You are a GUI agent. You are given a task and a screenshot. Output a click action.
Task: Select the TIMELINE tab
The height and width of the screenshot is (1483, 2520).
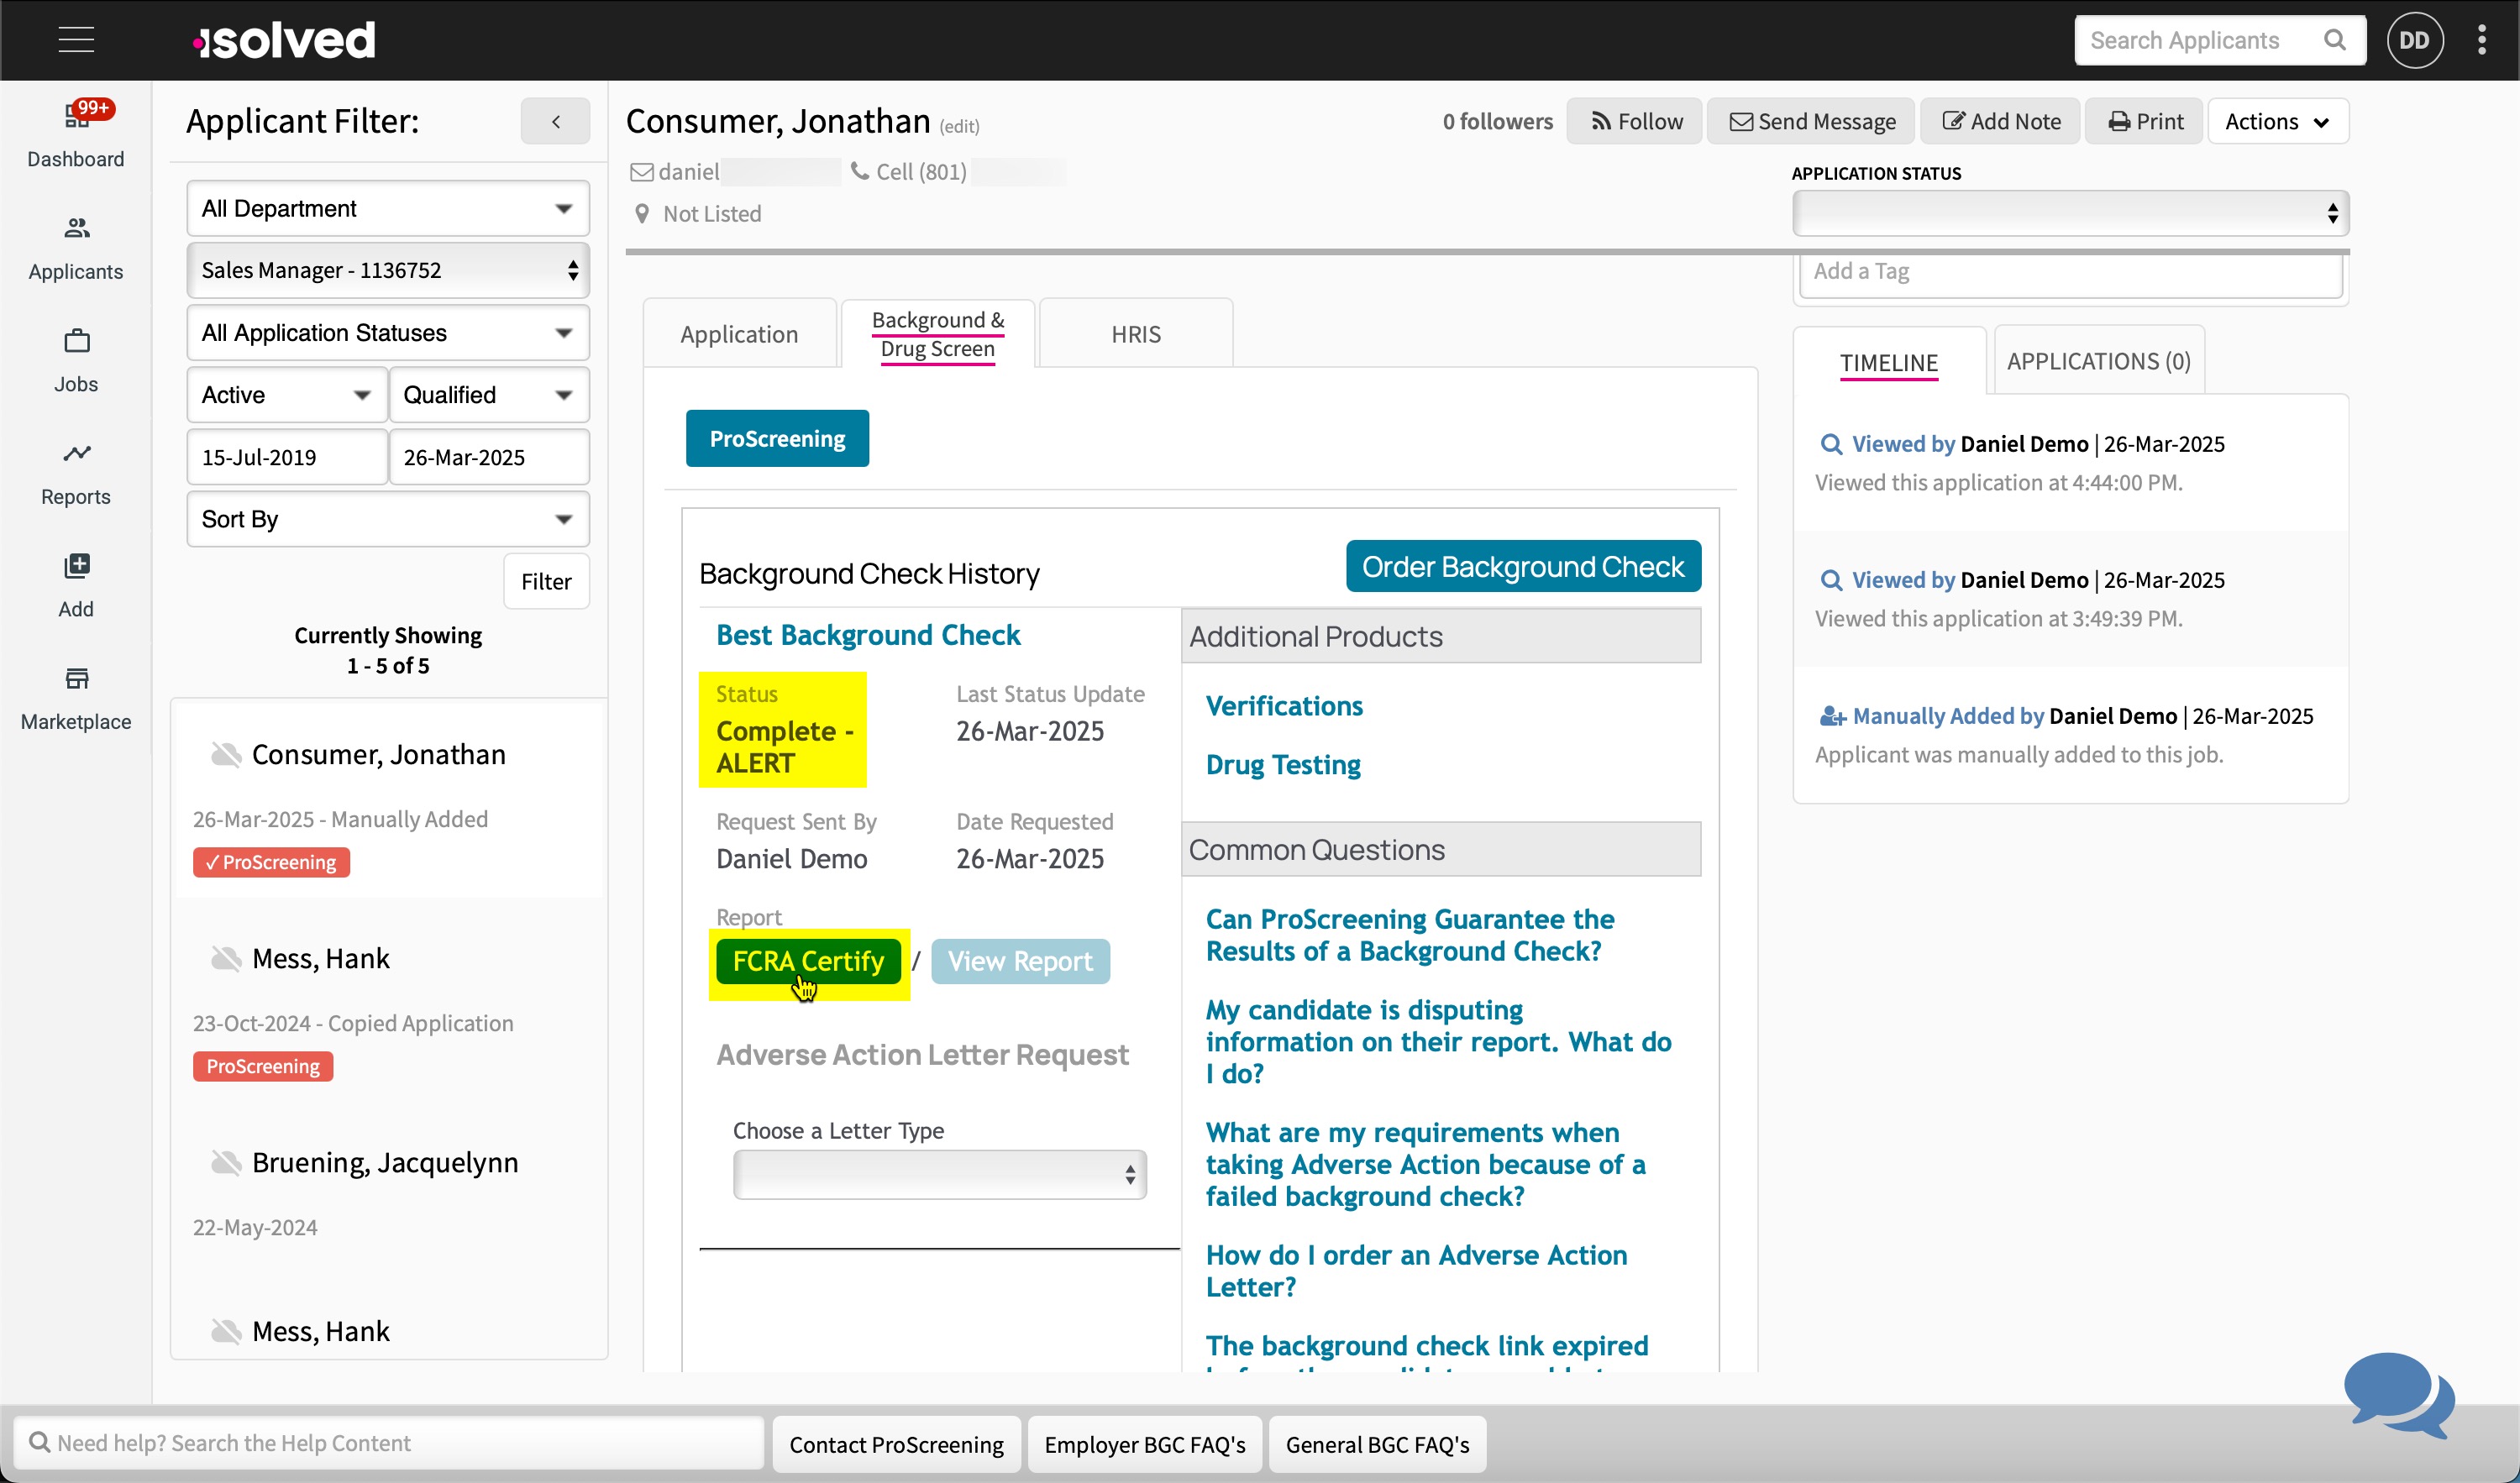(1888, 362)
